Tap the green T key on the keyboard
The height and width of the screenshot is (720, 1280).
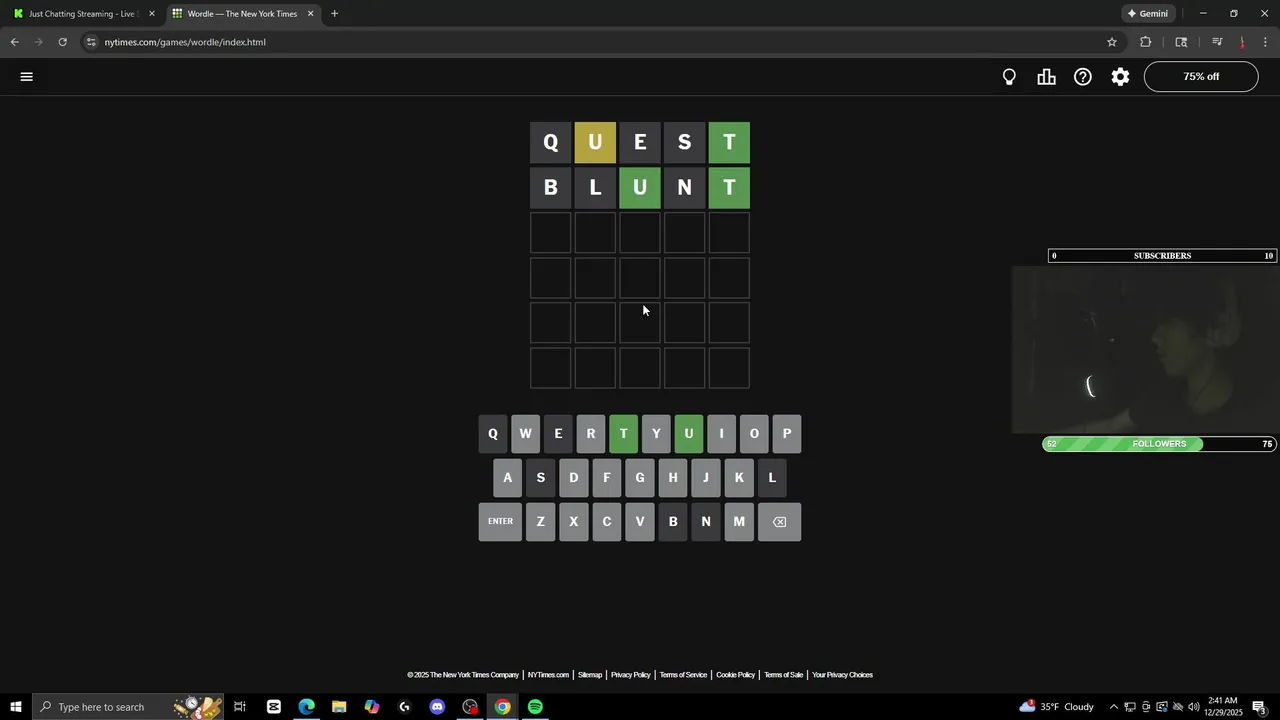623,434
